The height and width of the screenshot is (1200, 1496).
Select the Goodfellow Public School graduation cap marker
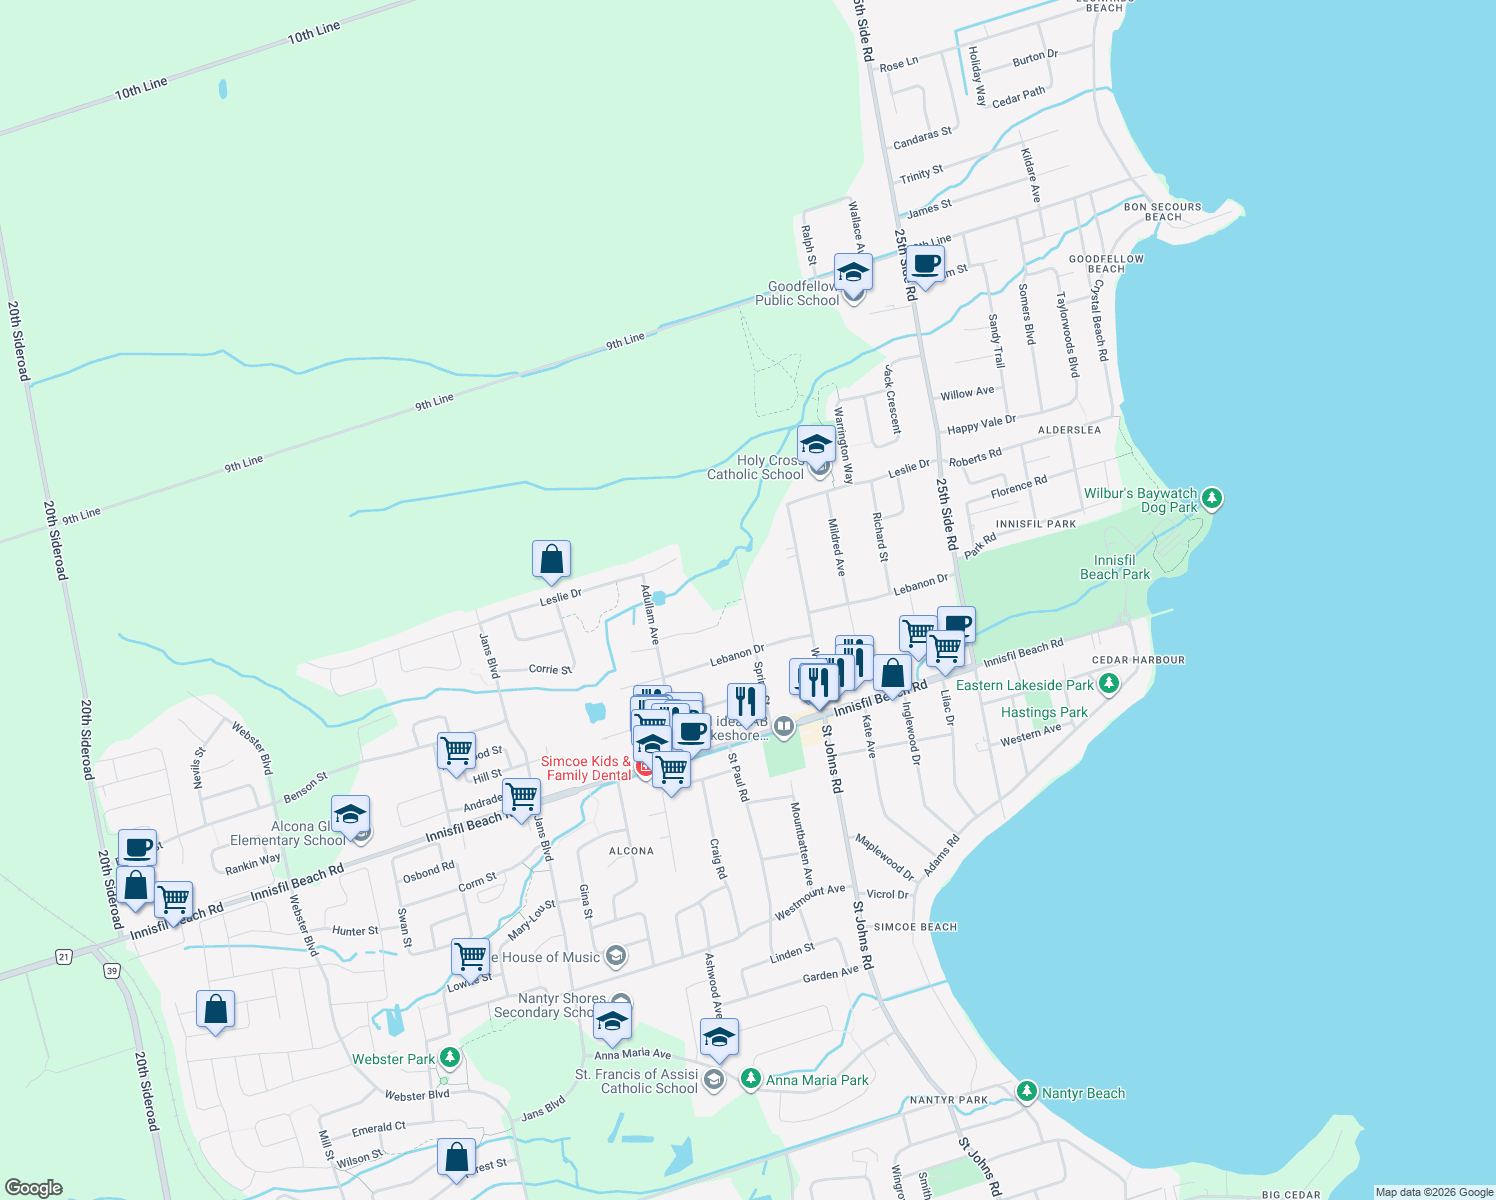point(852,271)
